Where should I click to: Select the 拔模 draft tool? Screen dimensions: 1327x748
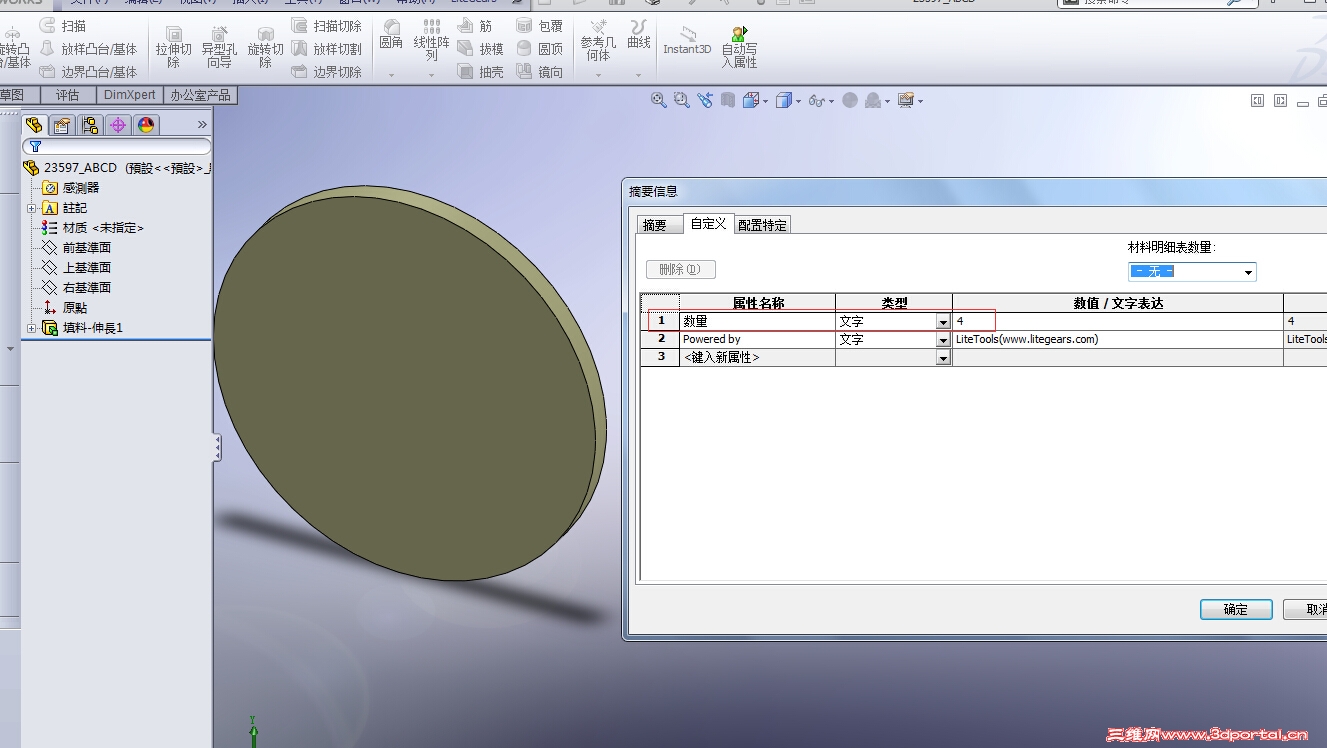pos(481,49)
